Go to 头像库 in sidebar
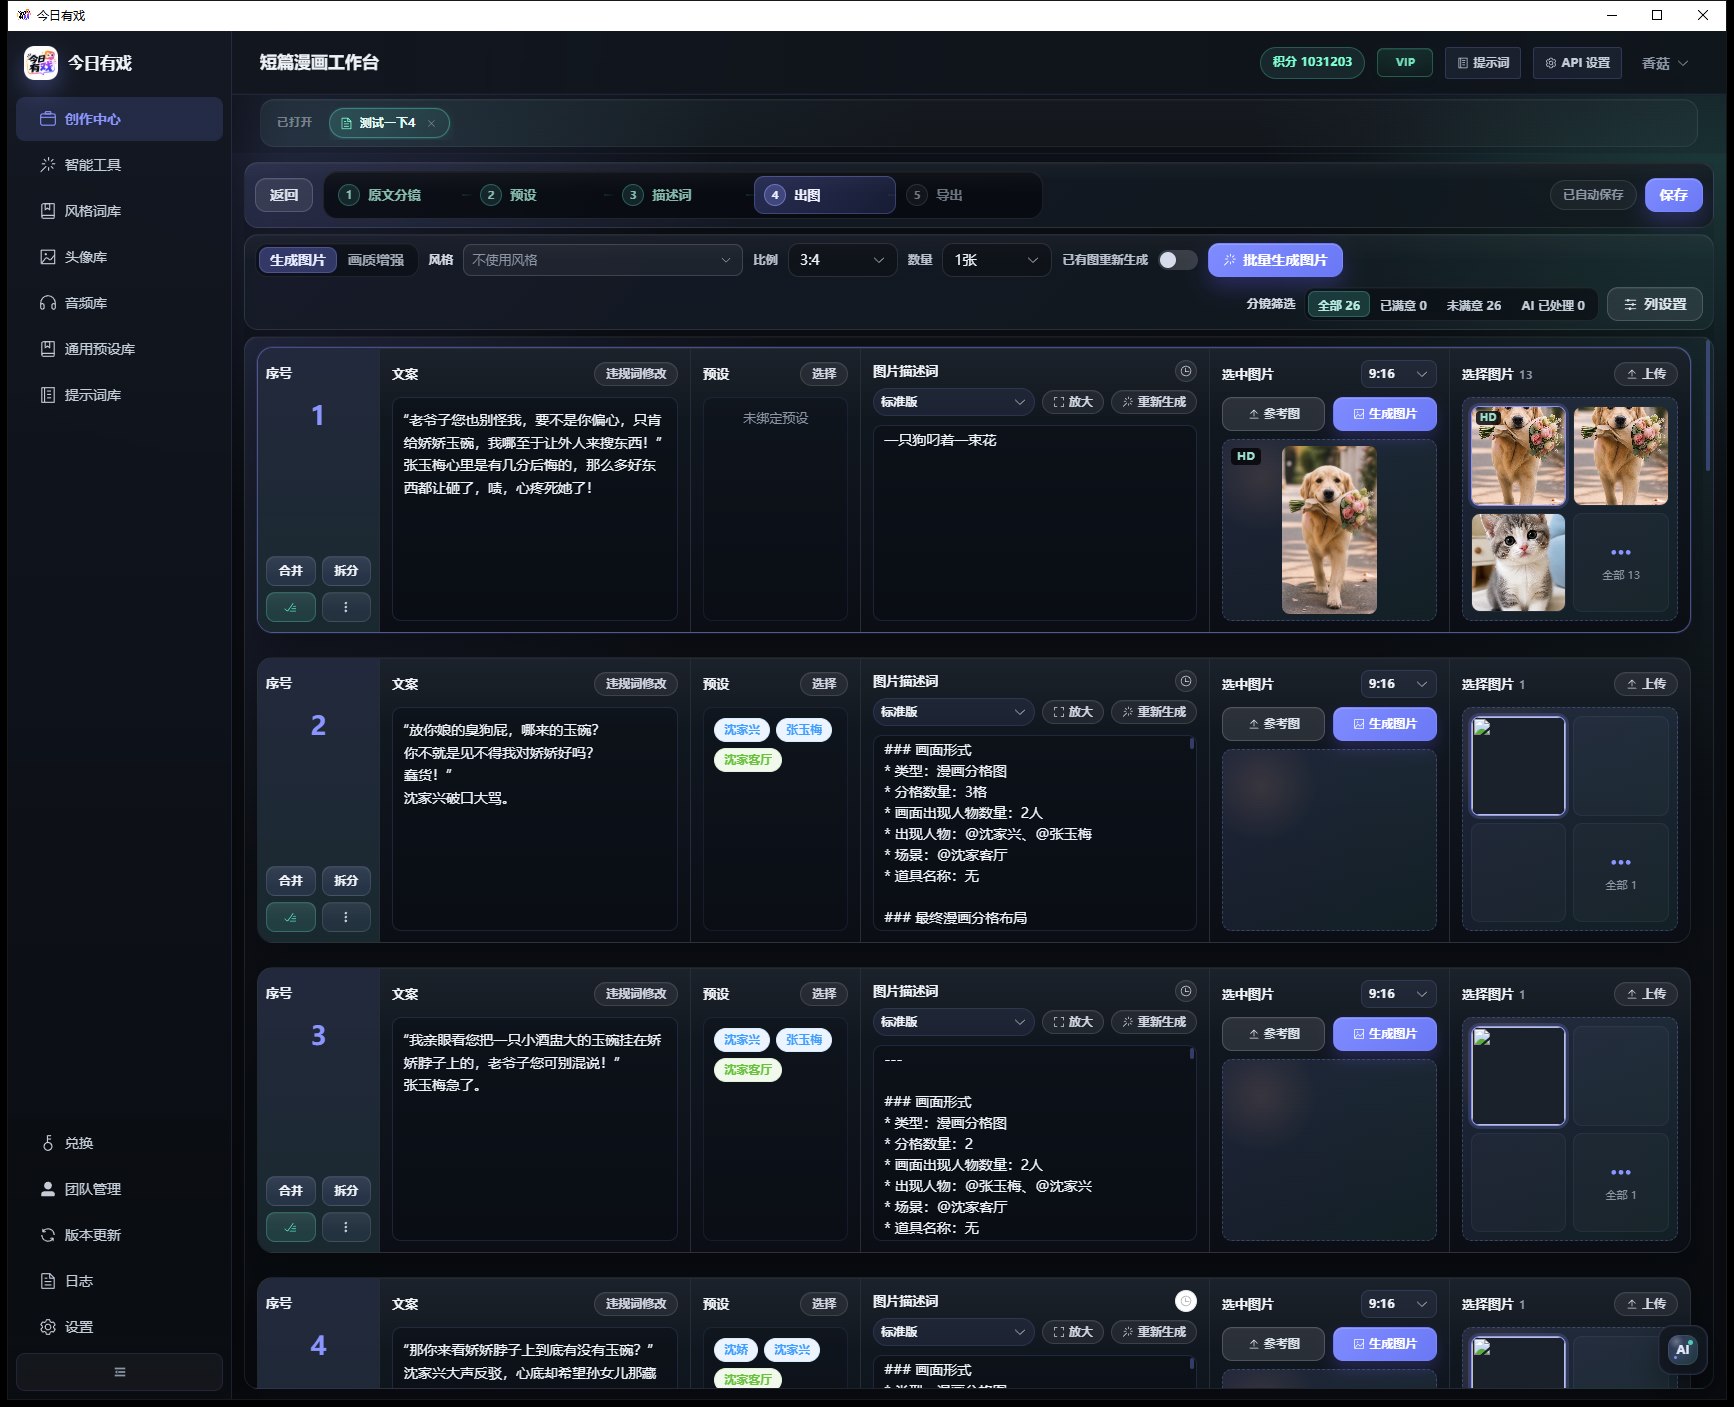This screenshot has height=1407, width=1734. pyautogui.click(x=119, y=257)
